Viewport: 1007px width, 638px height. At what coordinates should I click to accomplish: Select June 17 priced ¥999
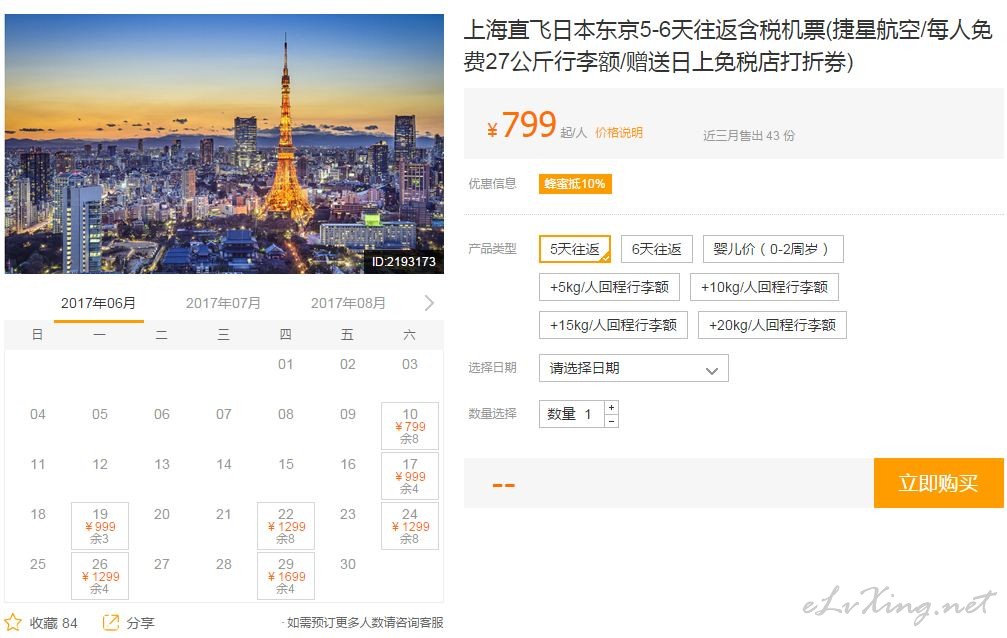tap(410, 476)
